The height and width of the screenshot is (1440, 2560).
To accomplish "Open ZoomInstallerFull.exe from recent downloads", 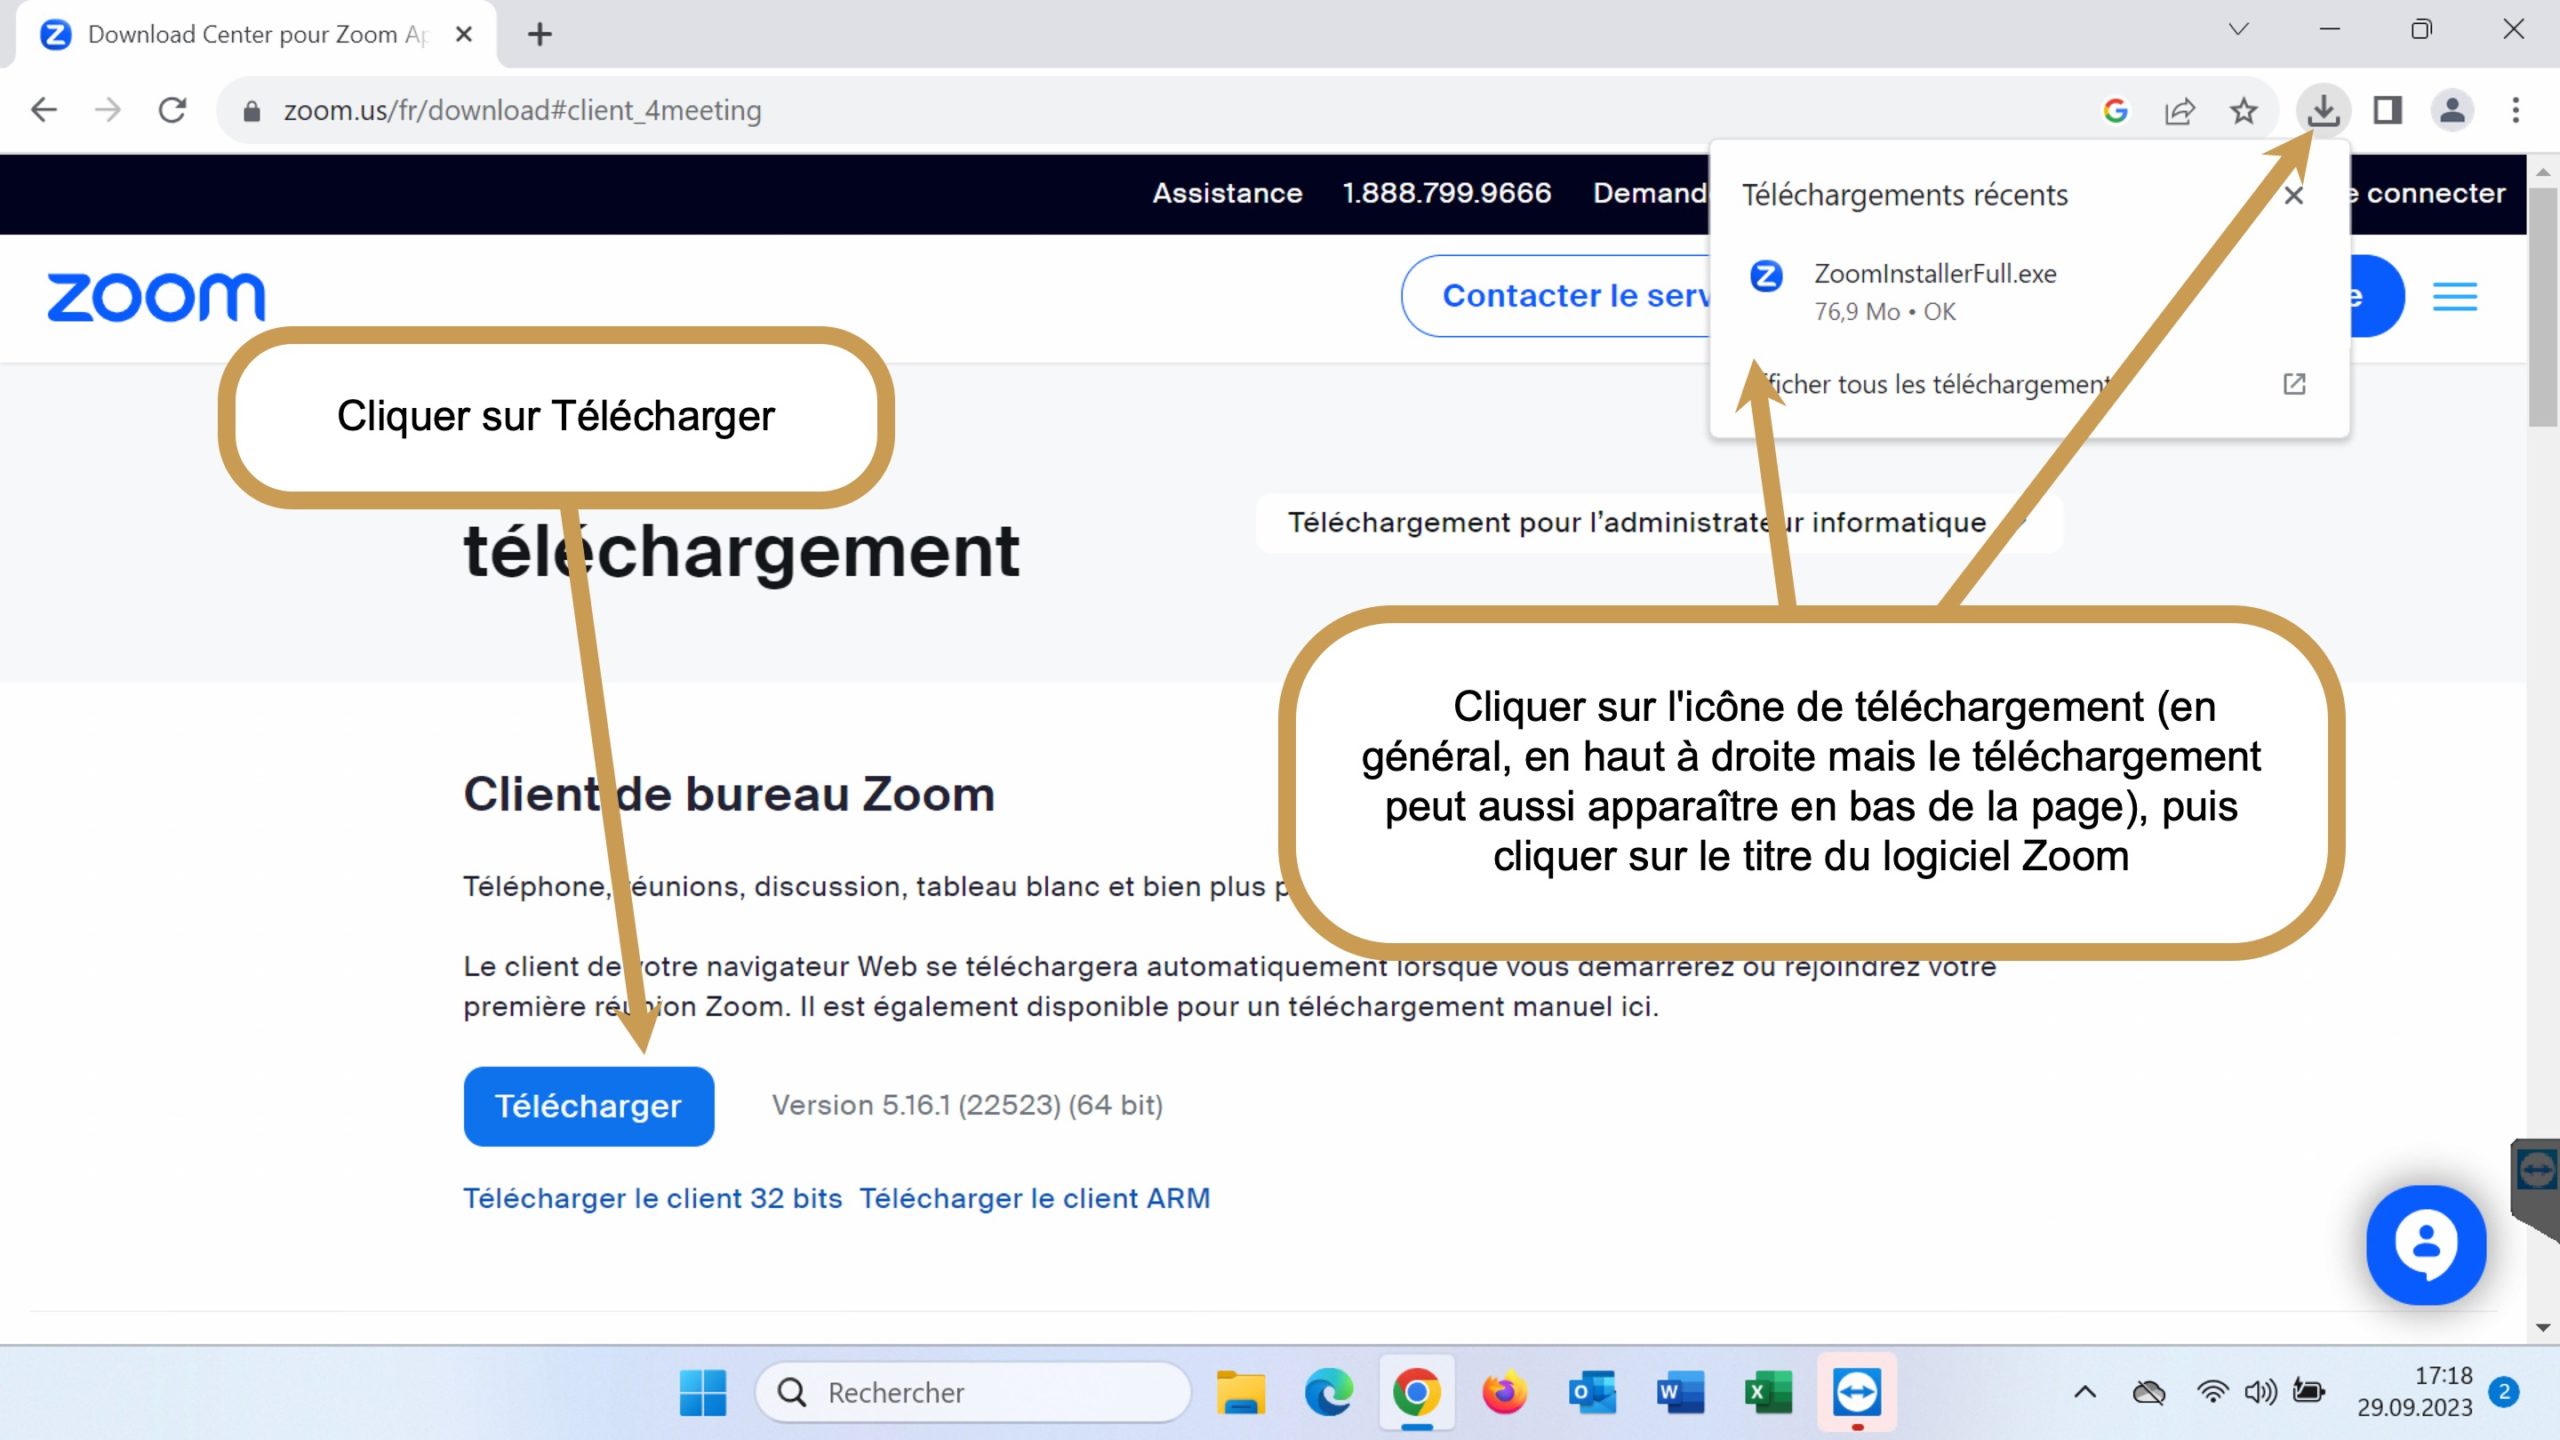I will [x=1934, y=274].
